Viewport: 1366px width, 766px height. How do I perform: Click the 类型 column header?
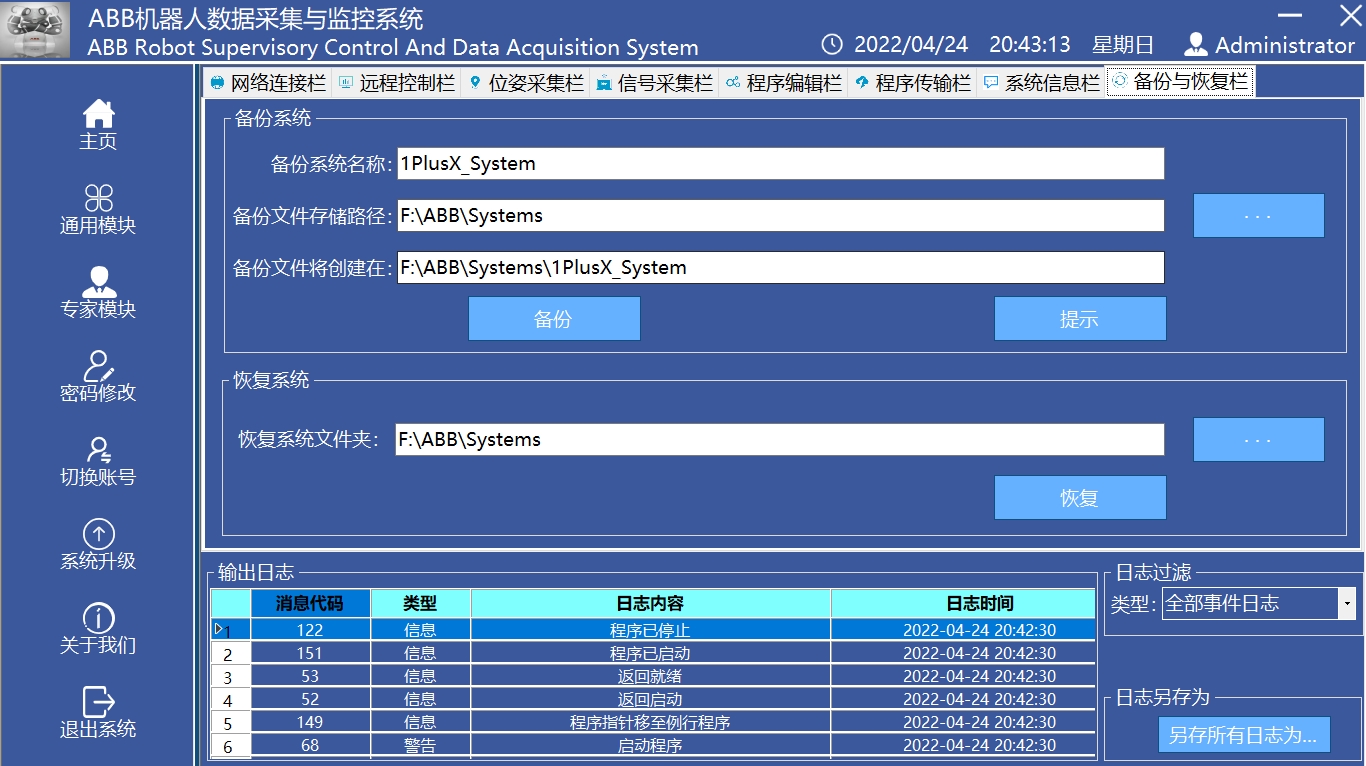click(x=420, y=603)
